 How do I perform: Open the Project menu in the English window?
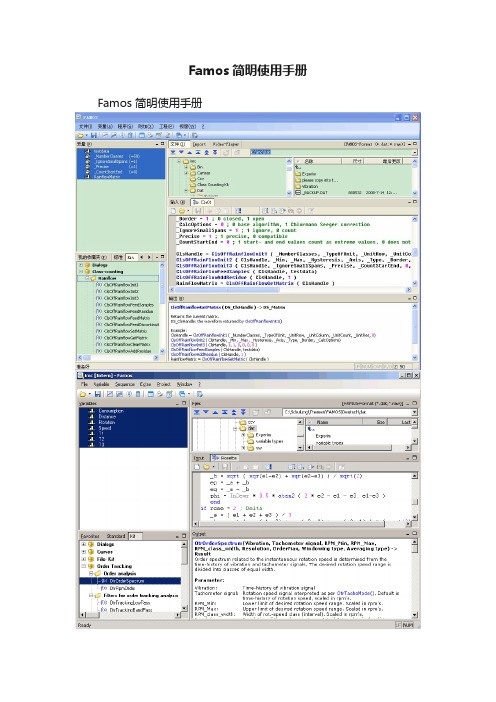[163, 384]
